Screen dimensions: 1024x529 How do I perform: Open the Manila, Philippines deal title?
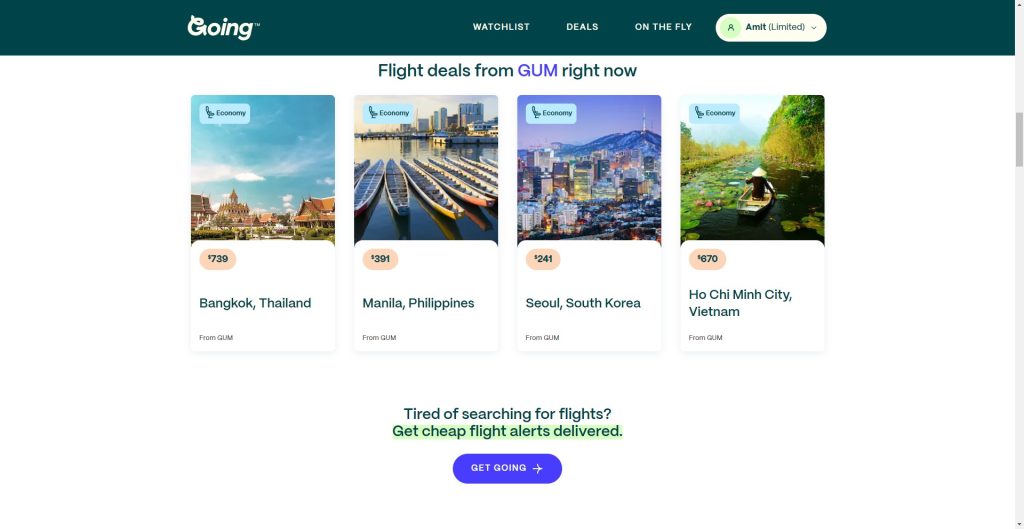(x=418, y=303)
